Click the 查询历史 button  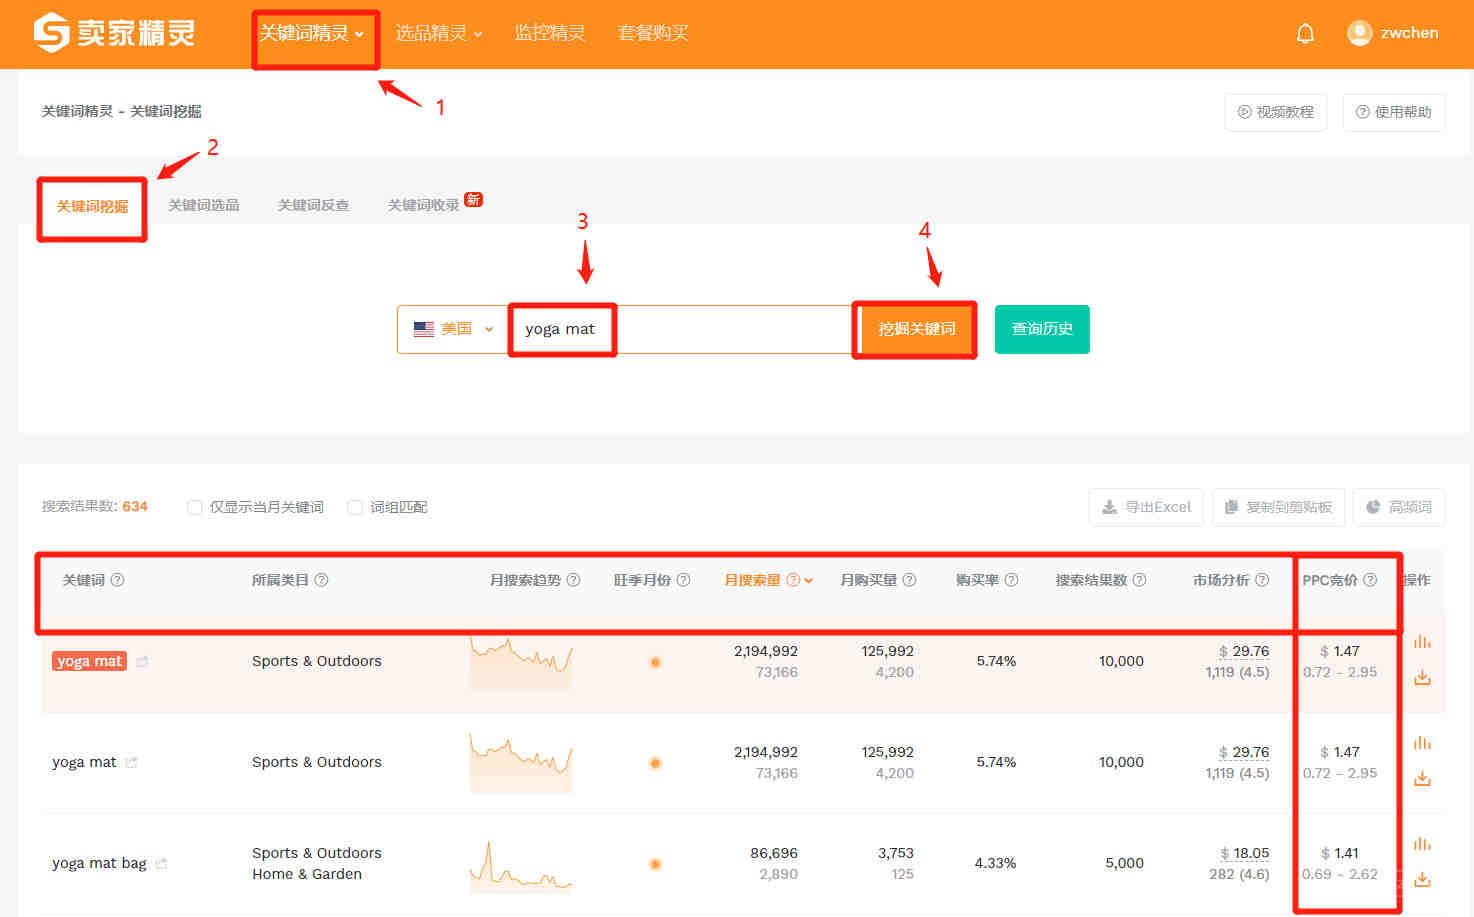point(1042,329)
